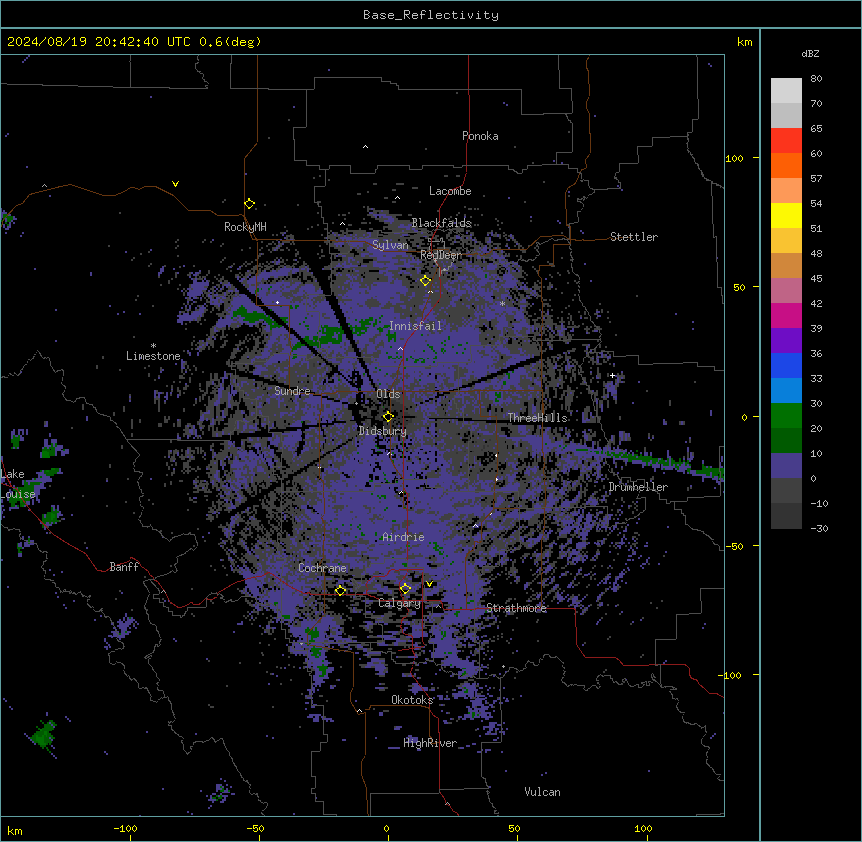Select the Sylvan map label
This screenshot has height=842, width=862.
pyautogui.click(x=390, y=245)
